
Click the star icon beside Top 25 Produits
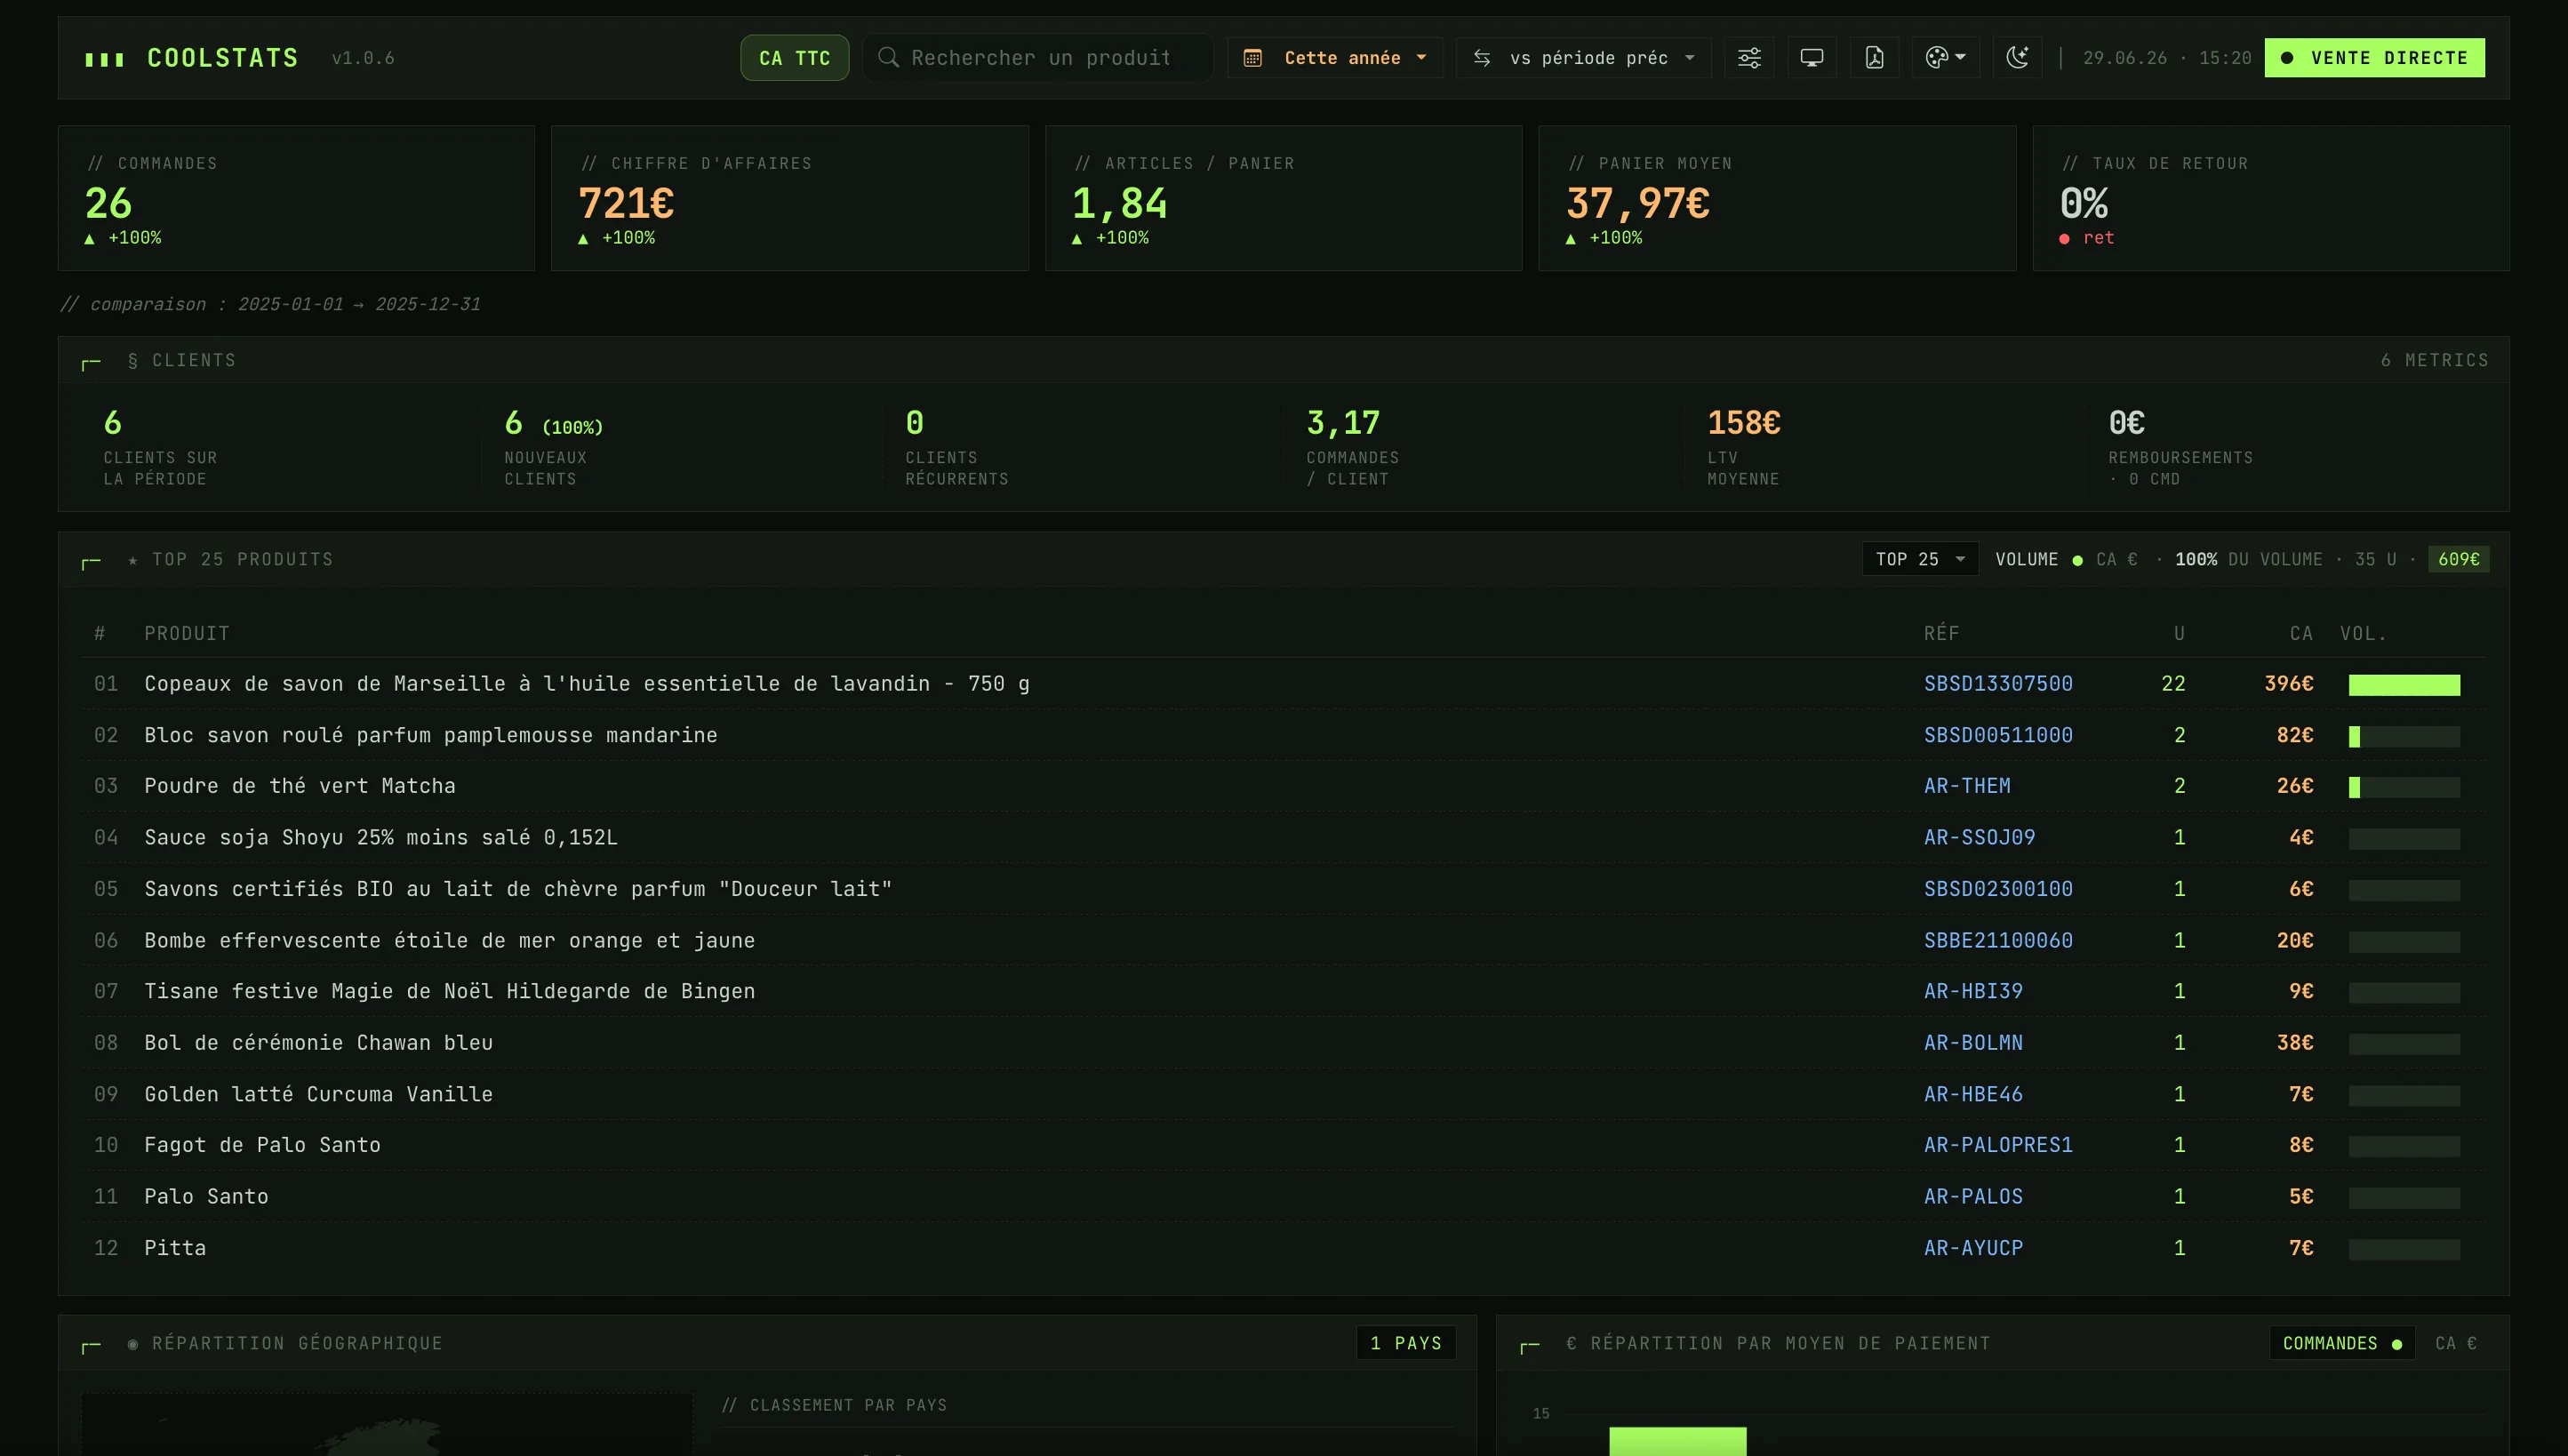click(x=133, y=560)
